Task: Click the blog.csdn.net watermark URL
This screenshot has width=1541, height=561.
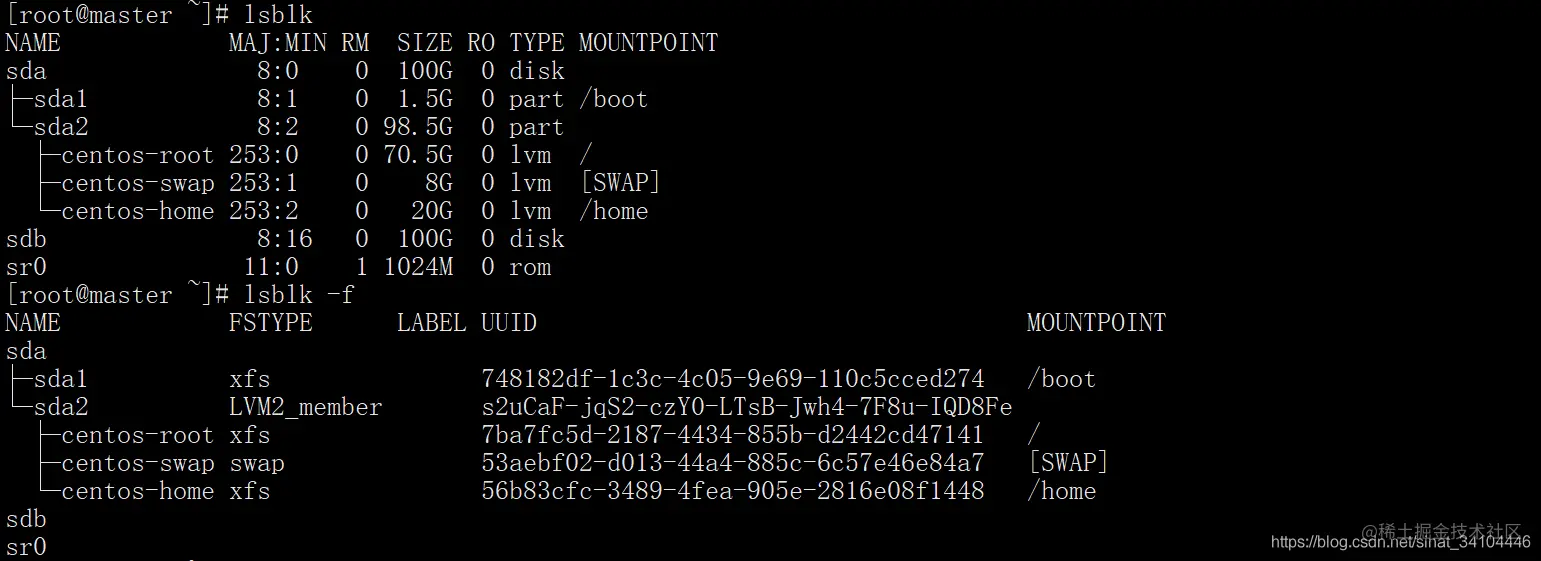Action: click(1400, 542)
